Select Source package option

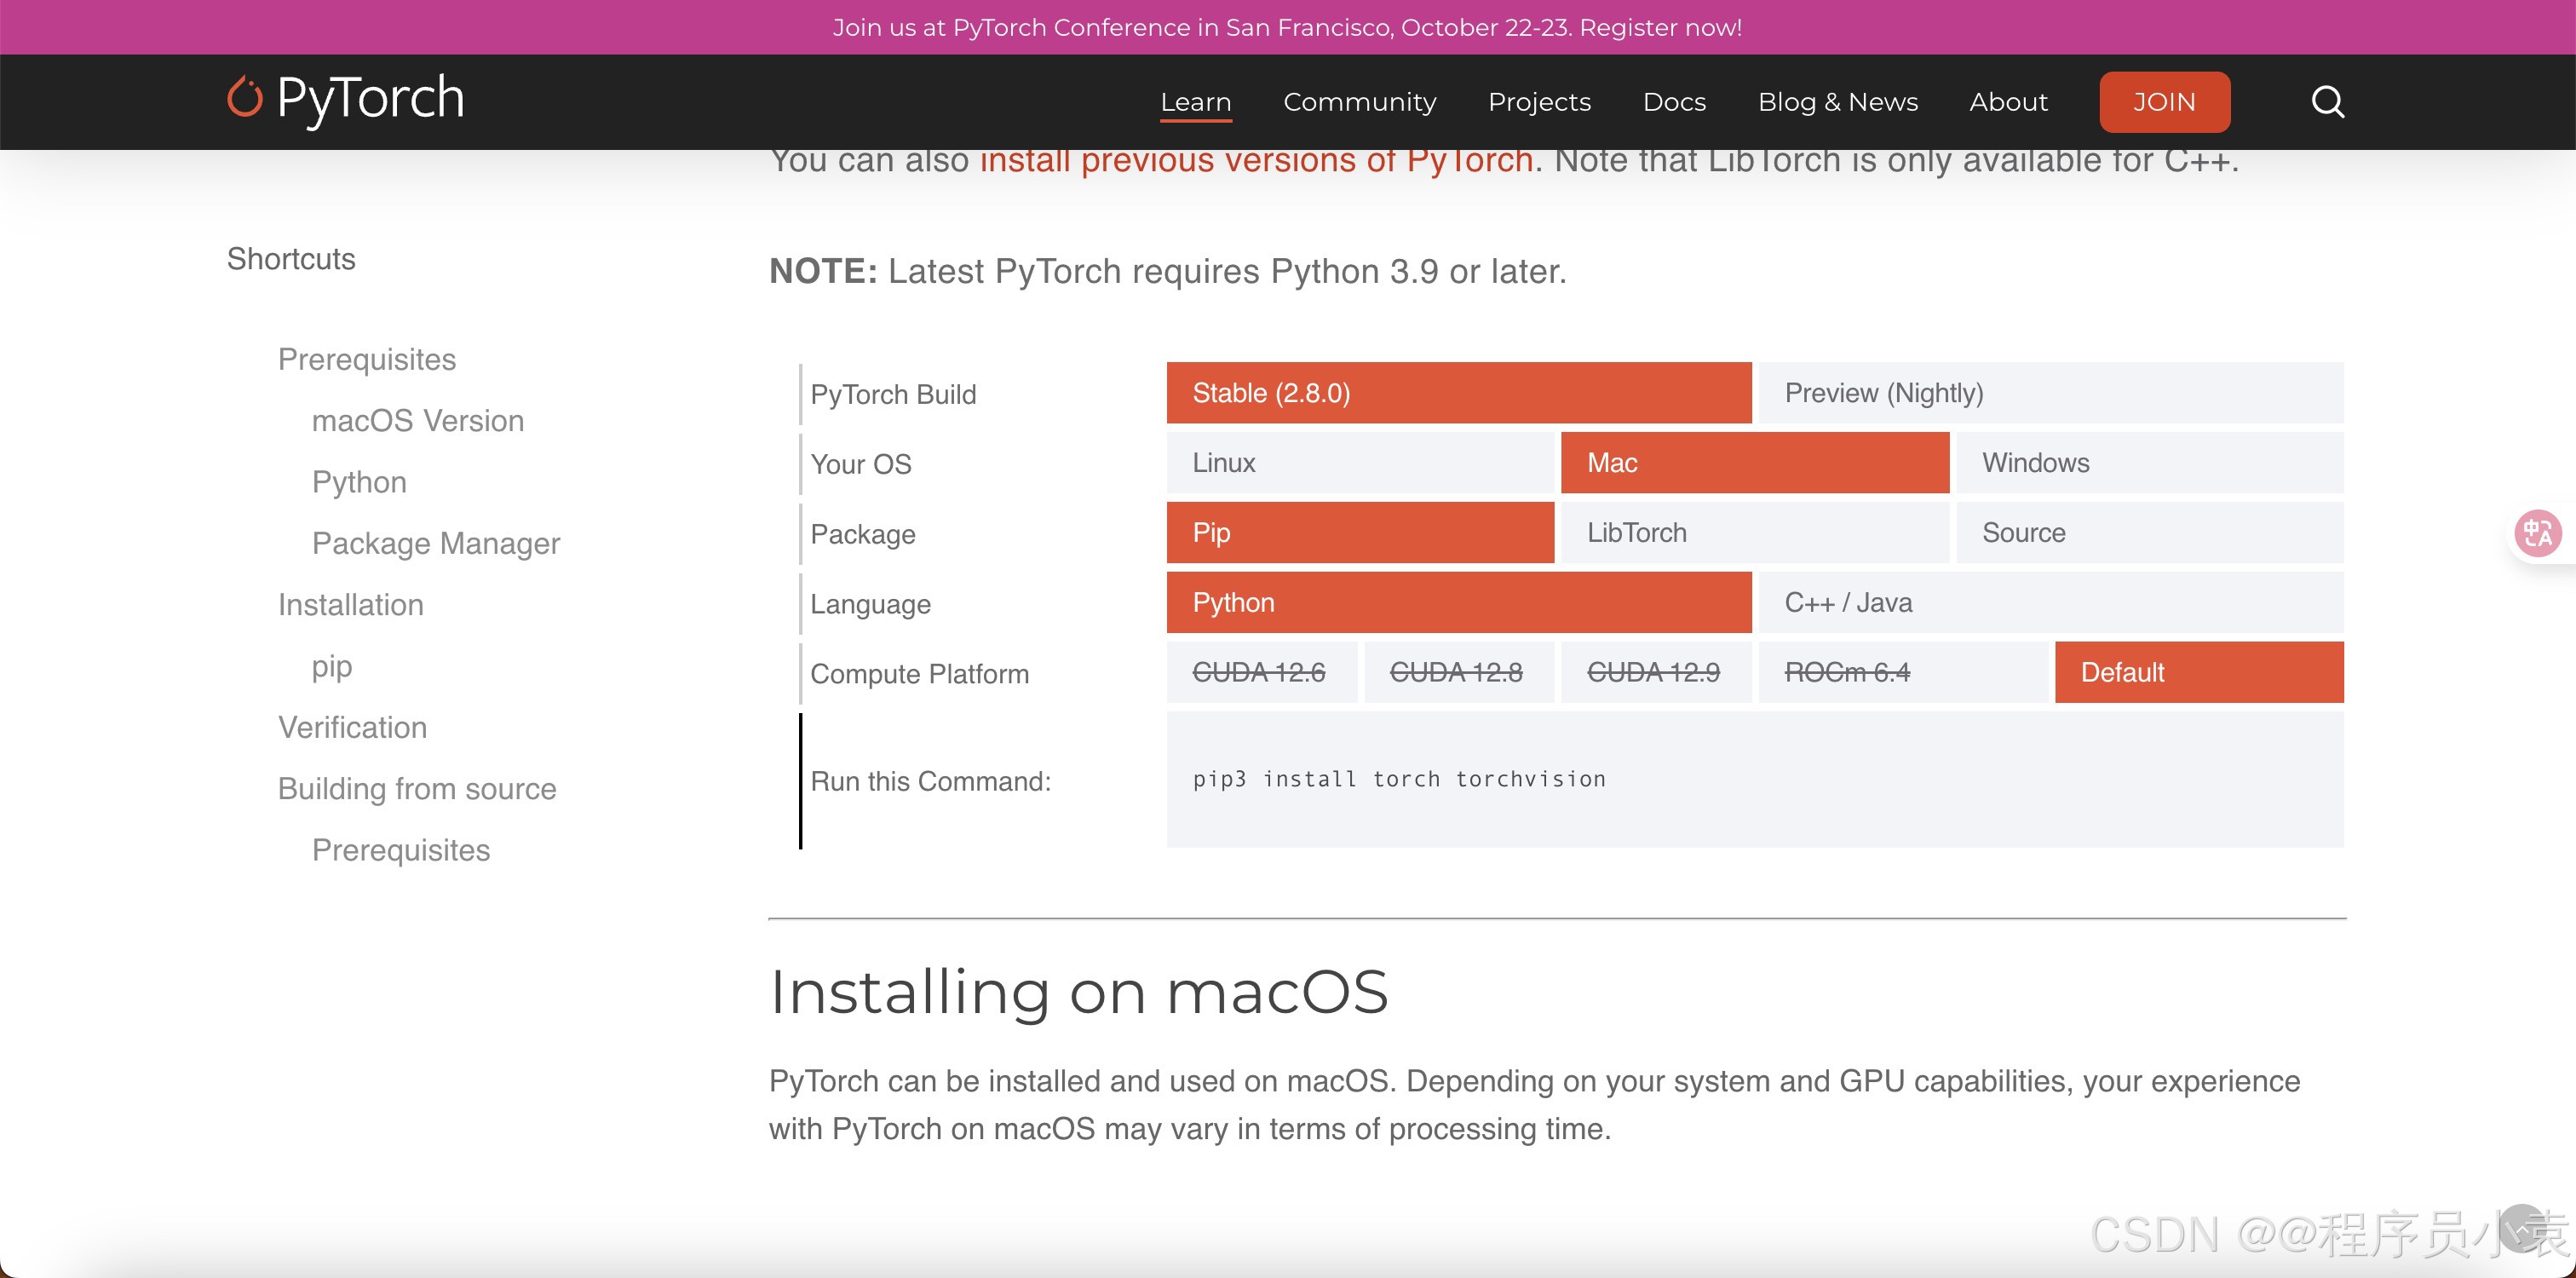(2150, 533)
